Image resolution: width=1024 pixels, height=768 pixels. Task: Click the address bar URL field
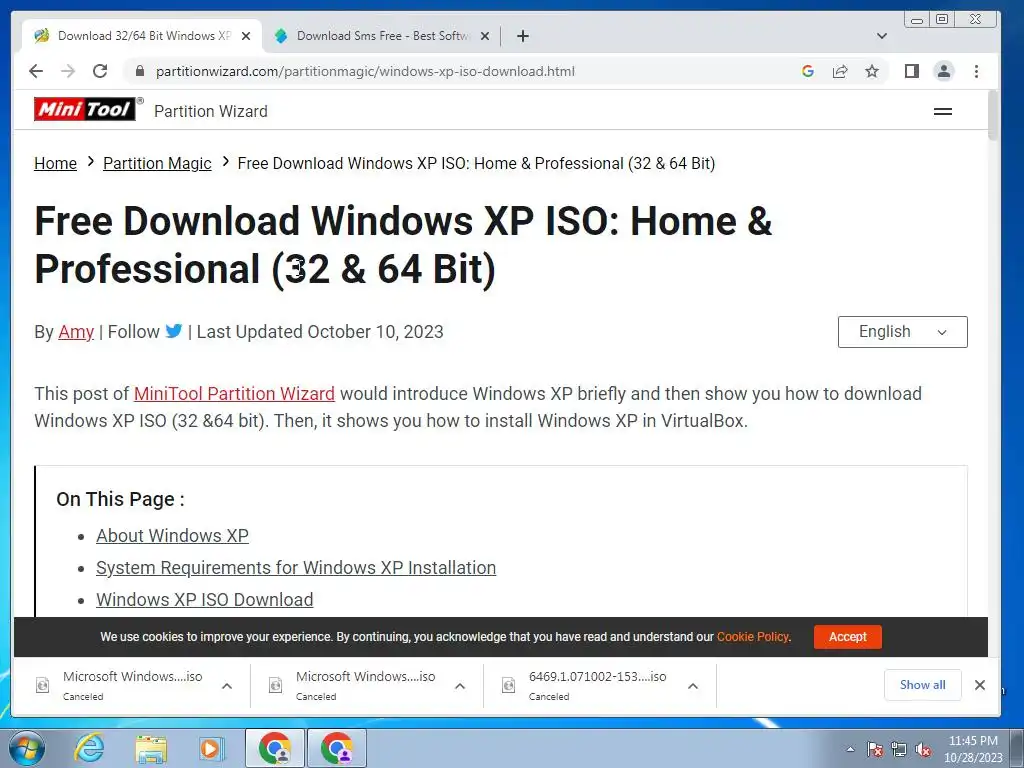pos(457,71)
